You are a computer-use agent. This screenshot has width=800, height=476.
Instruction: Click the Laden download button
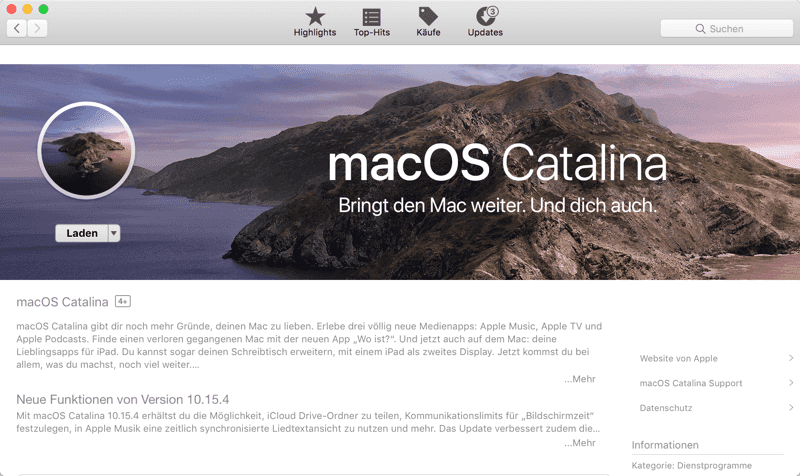pos(82,233)
